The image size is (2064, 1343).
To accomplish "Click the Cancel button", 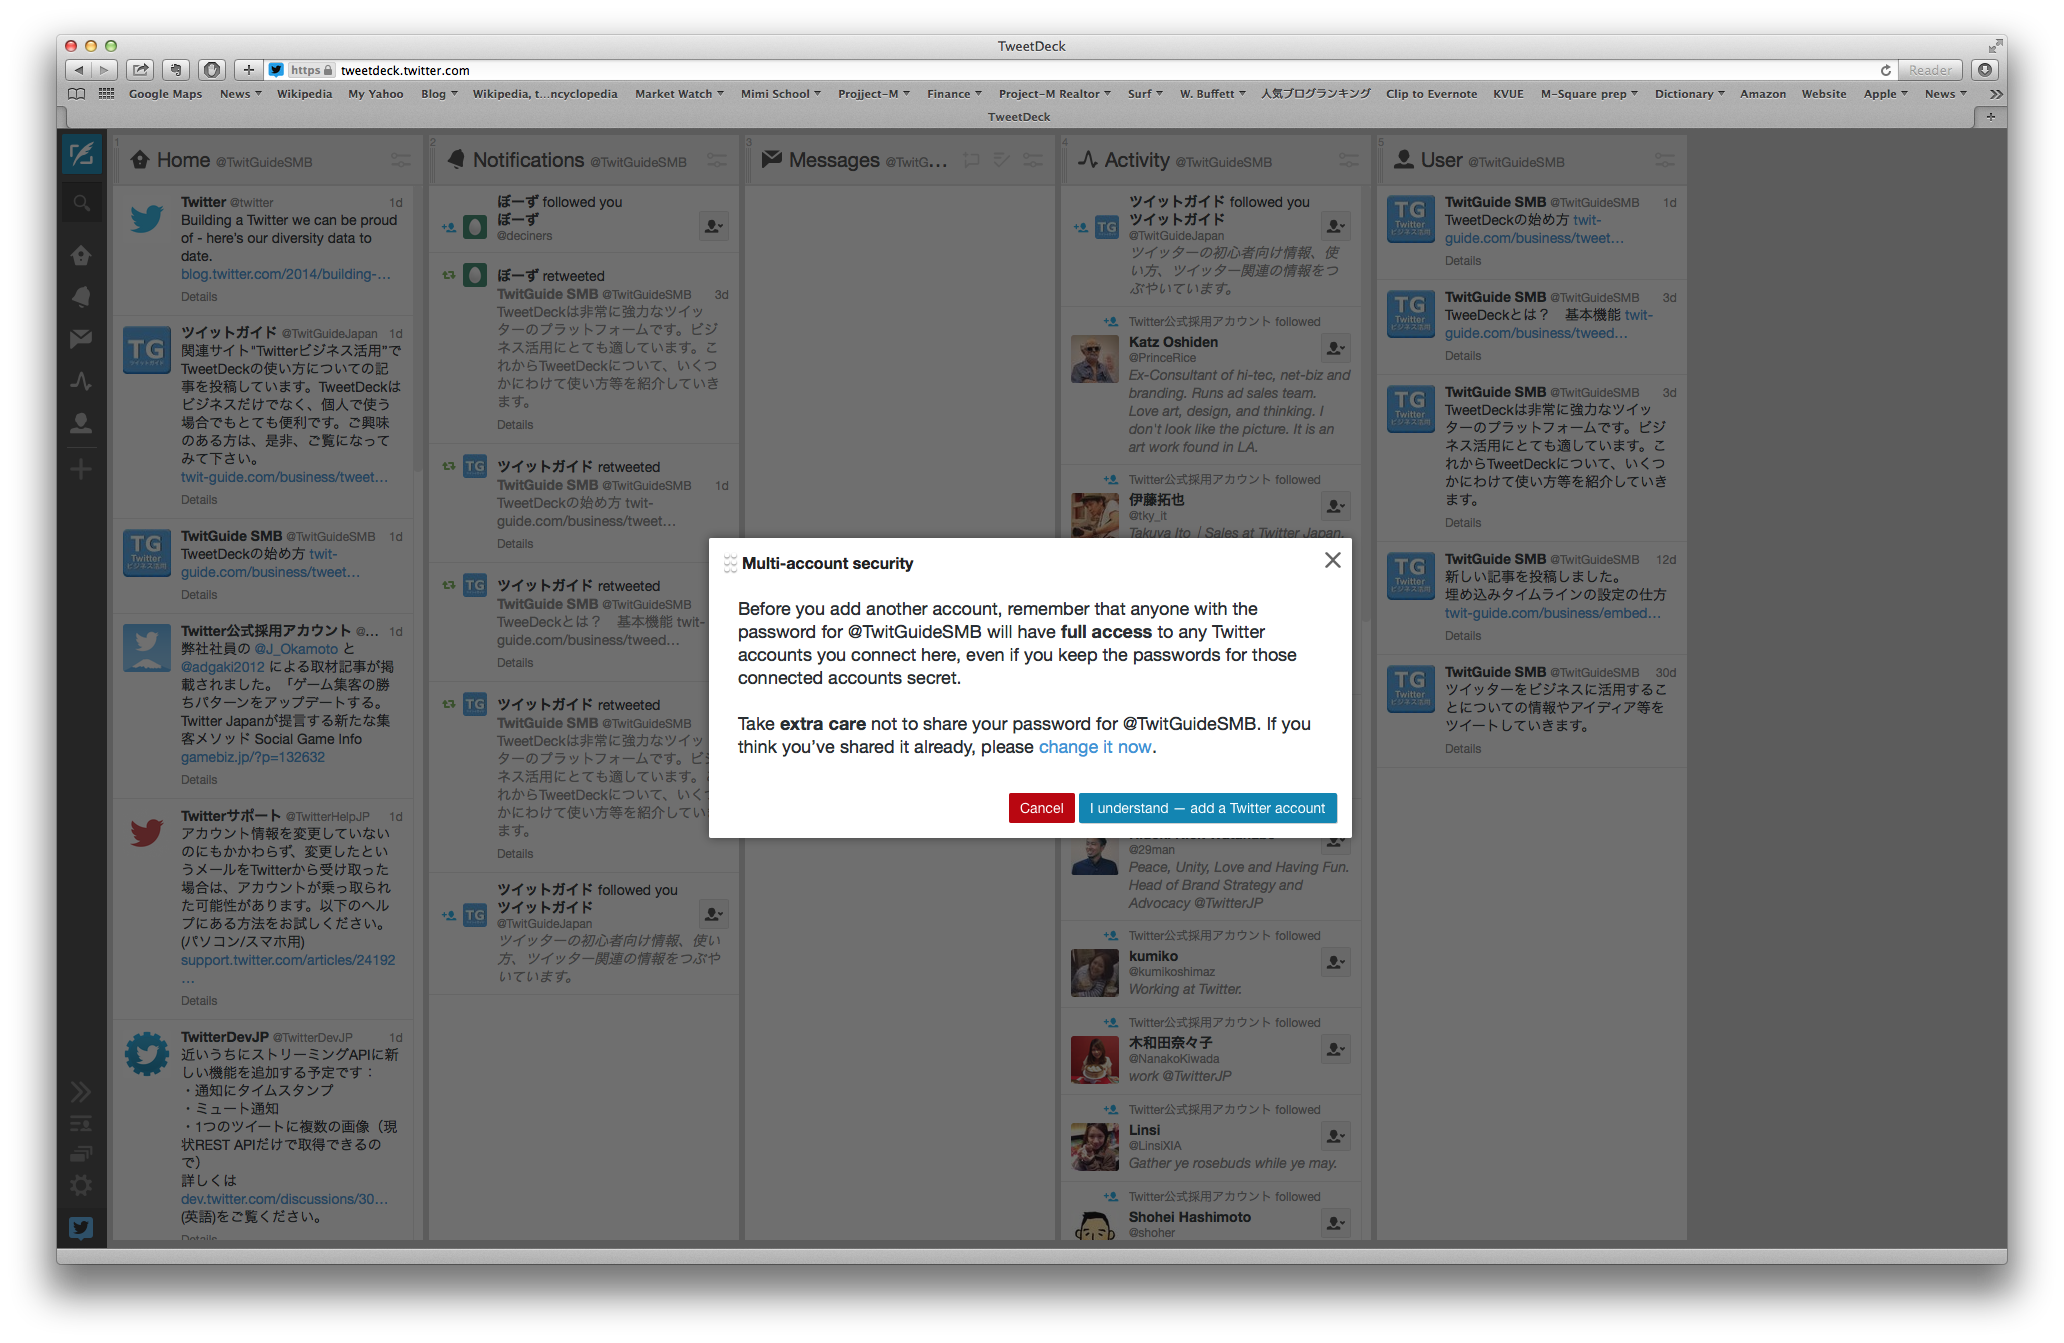I will (1041, 808).
